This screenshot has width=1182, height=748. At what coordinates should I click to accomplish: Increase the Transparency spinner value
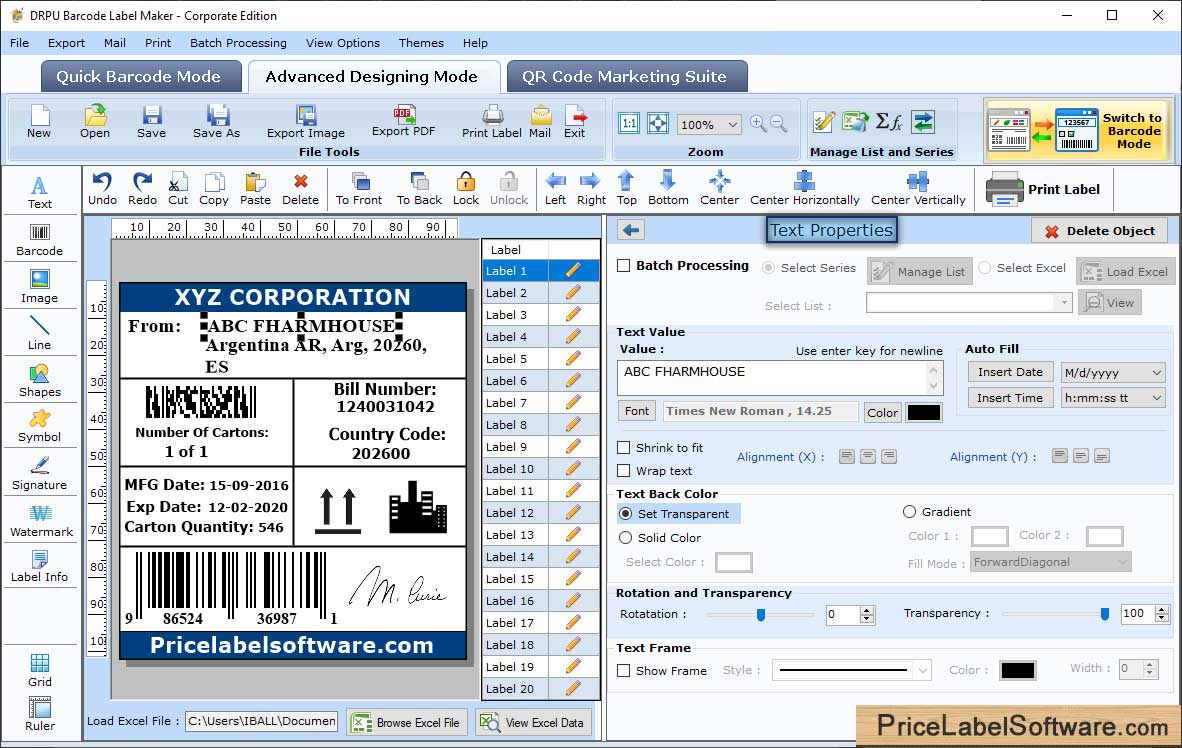pyautogui.click(x=1162, y=609)
